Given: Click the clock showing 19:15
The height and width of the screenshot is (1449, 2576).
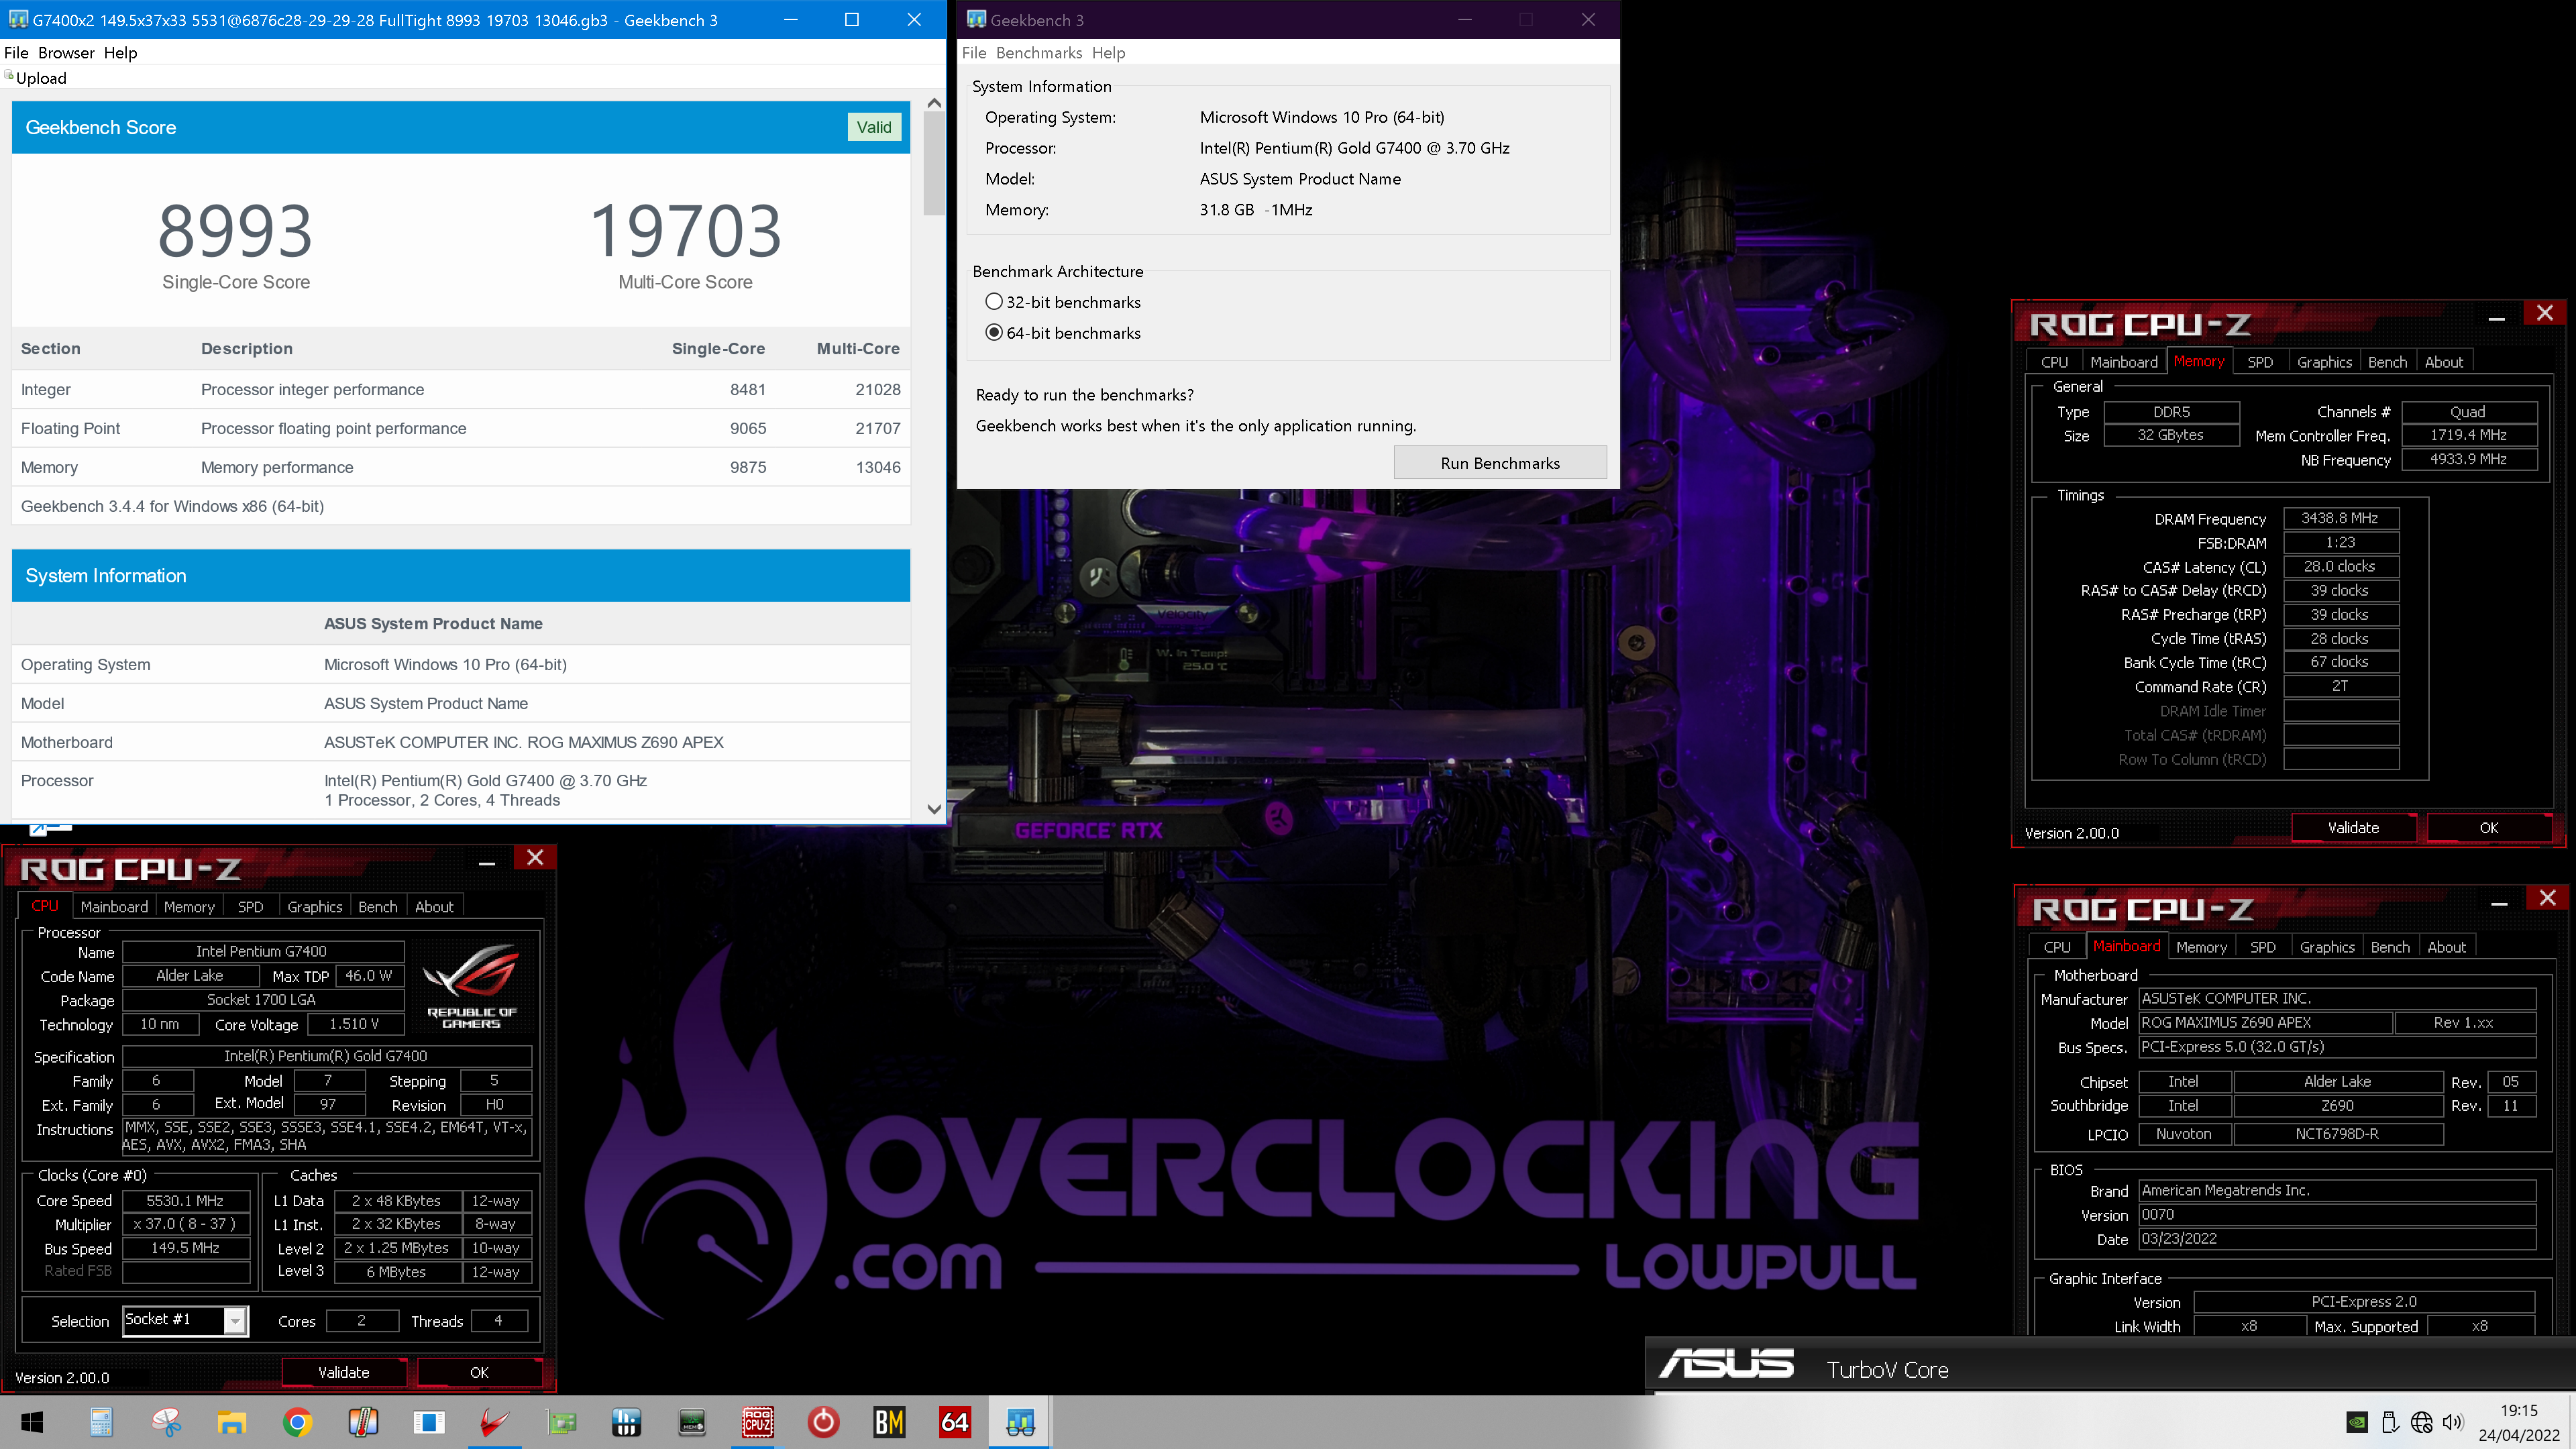Looking at the screenshot, I should 2518,1410.
